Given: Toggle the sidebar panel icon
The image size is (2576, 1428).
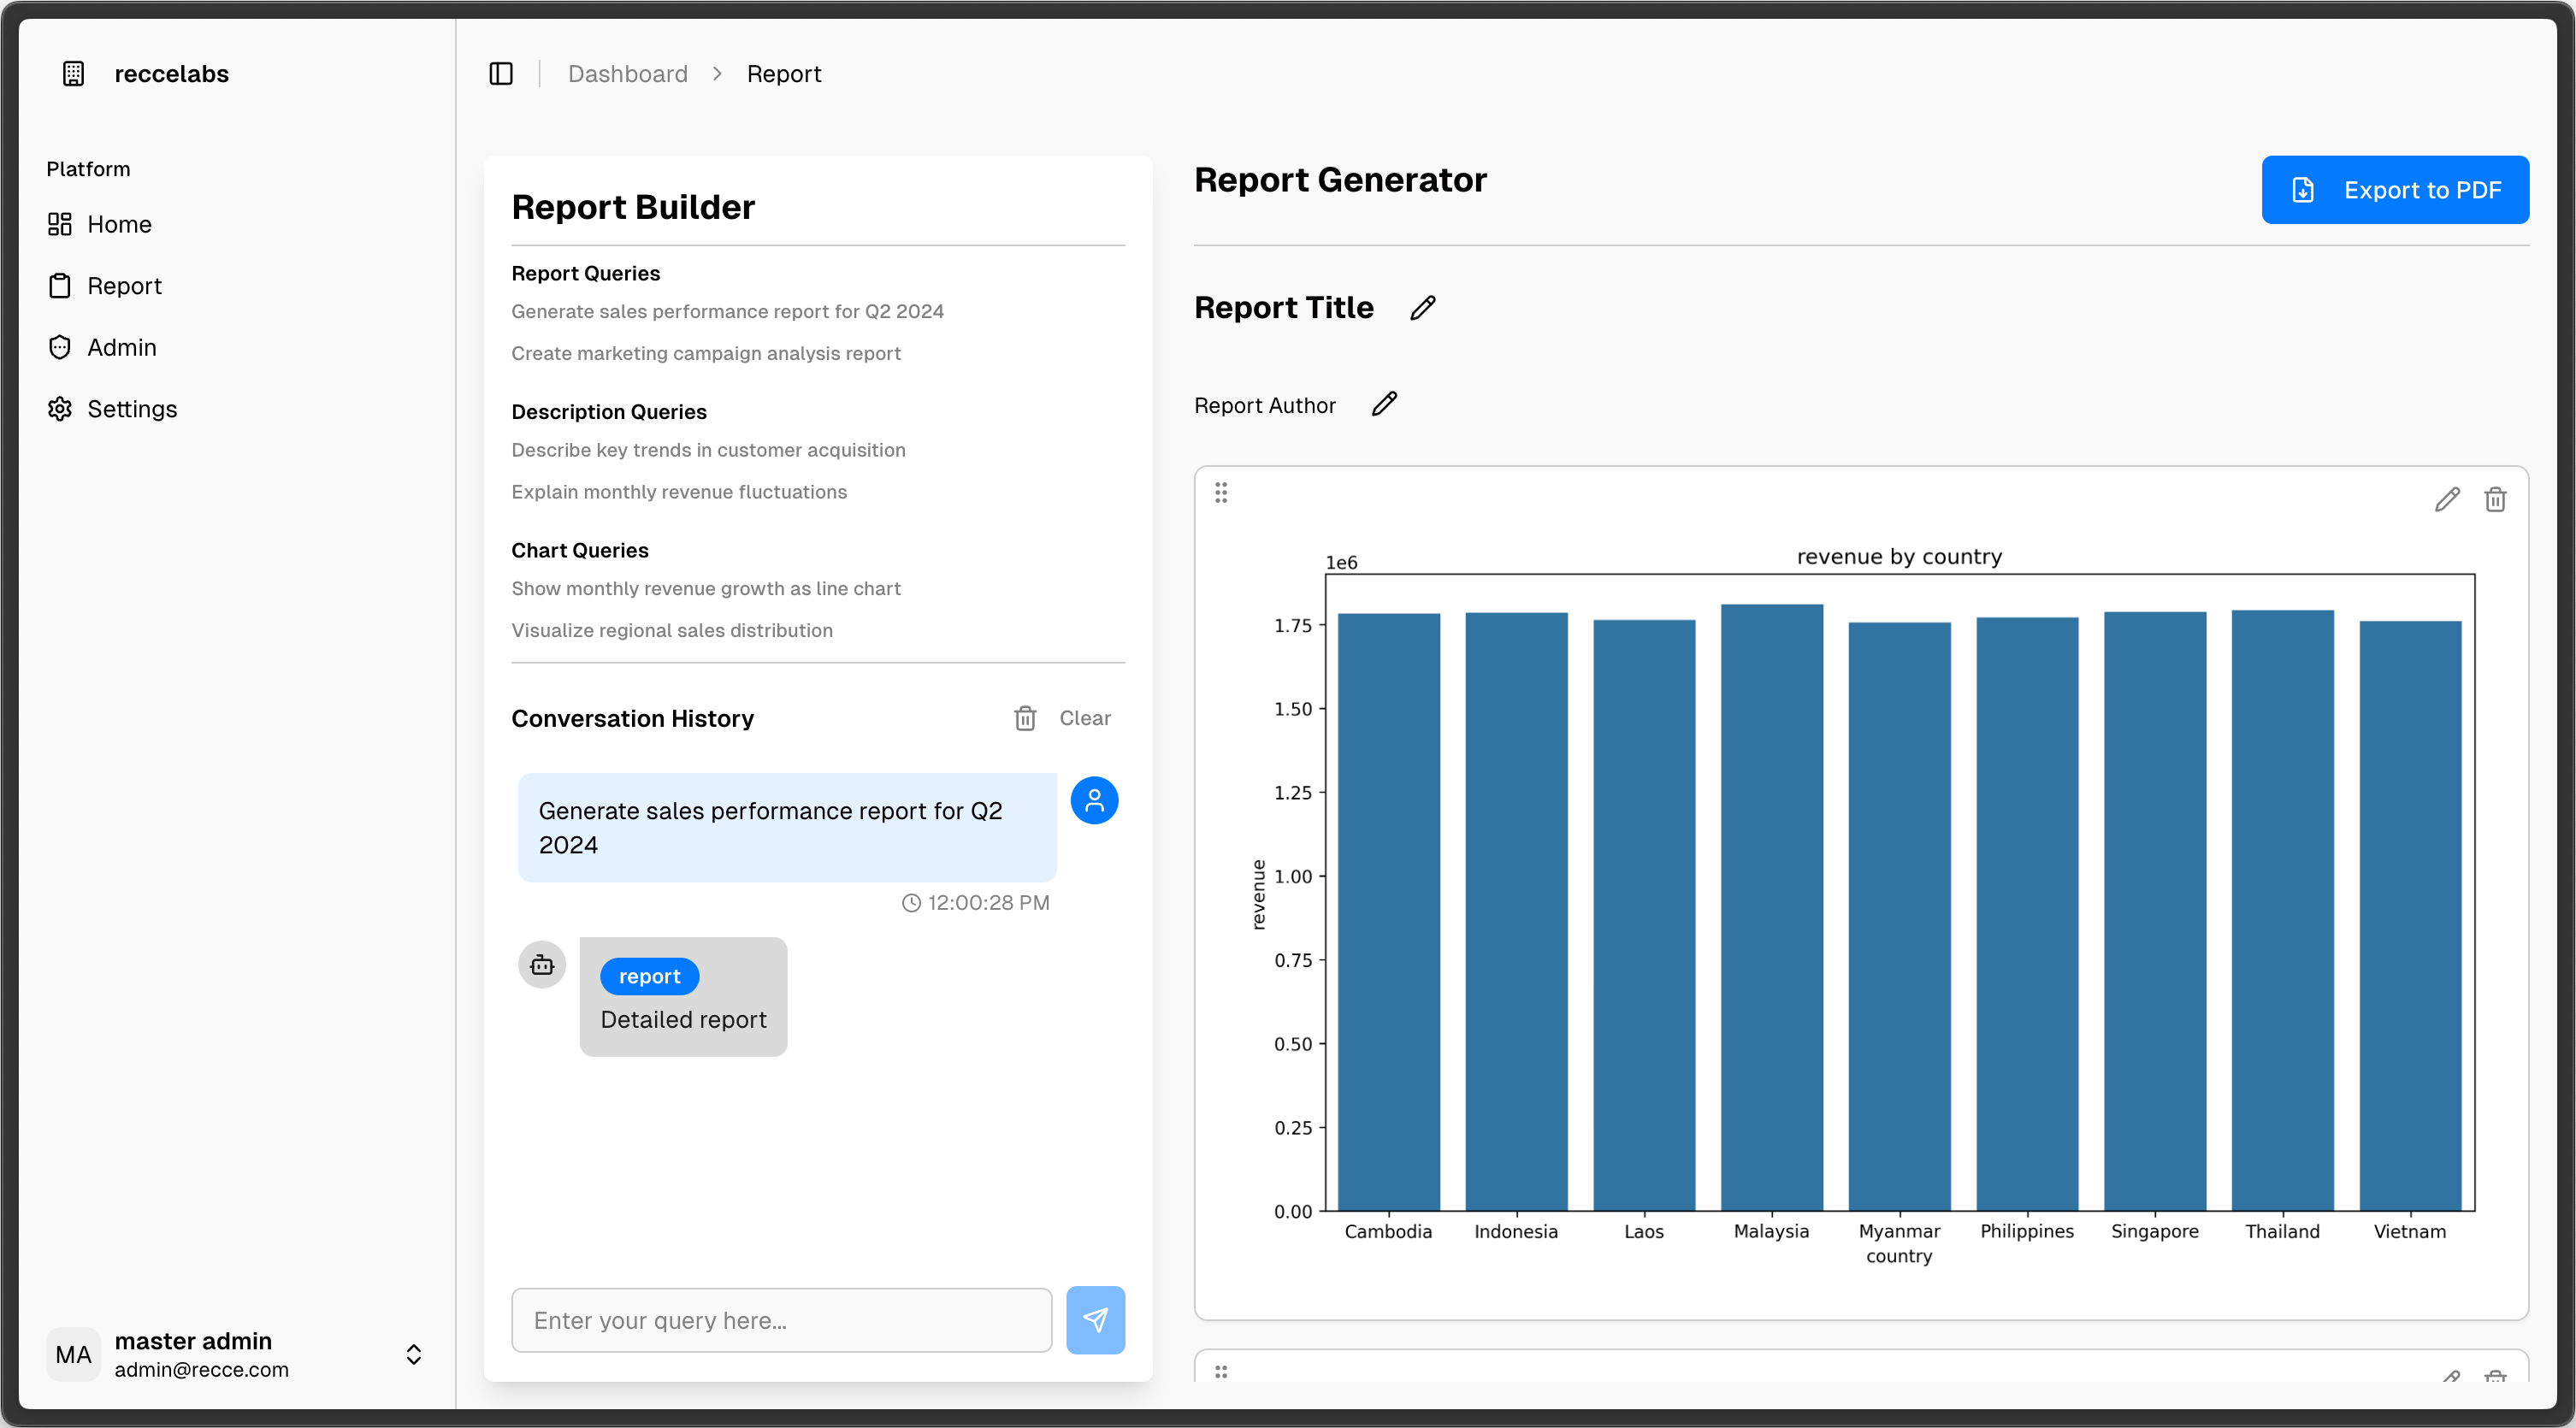Looking at the screenshot, I should [501, 74].
